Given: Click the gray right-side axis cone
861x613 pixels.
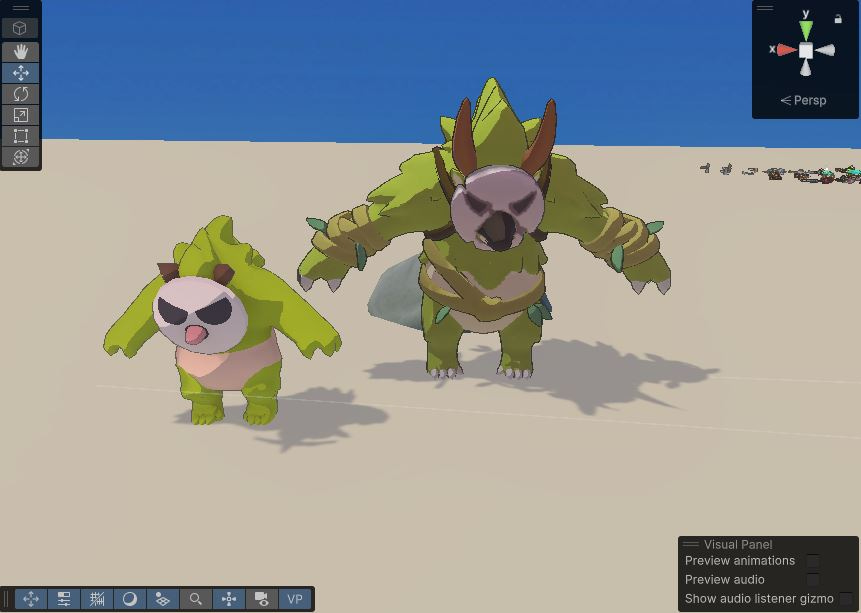Looking at the screenshot, I should point(825,51).
